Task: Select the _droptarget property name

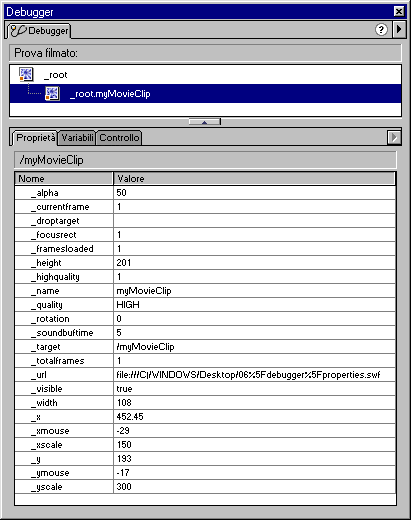Action: (x=55, y=221)
